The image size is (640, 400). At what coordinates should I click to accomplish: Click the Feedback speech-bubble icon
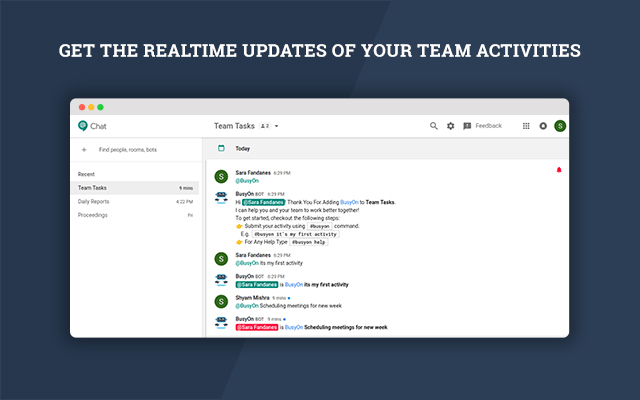pyautogui.click(x=467, y=126)
